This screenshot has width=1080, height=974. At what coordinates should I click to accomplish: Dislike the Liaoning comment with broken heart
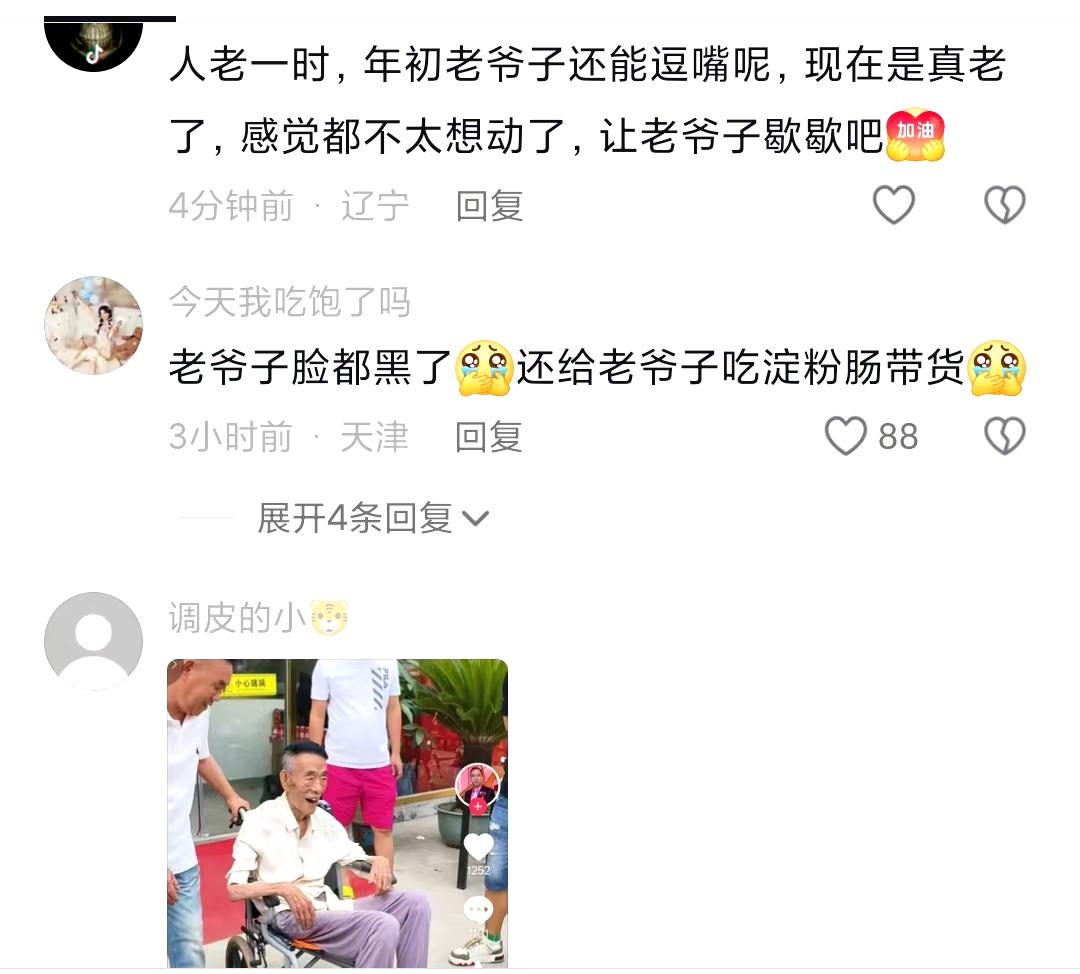pyautogui.click(x=1005, y=205)
